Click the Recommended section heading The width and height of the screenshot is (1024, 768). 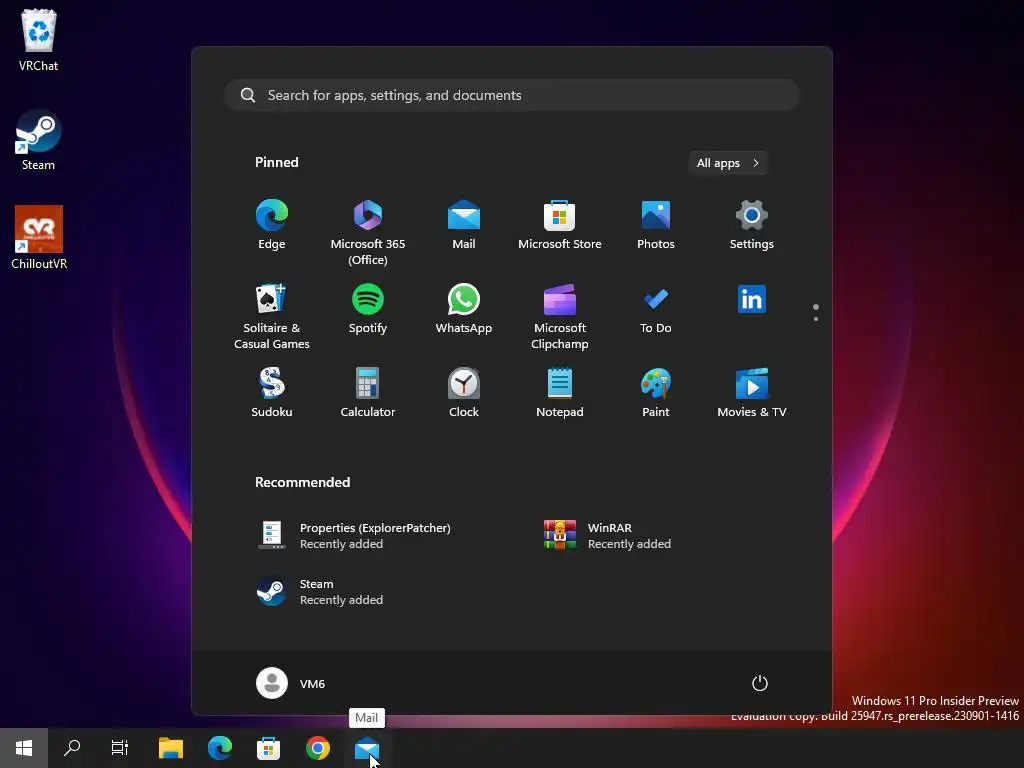(x=302, y=482)
